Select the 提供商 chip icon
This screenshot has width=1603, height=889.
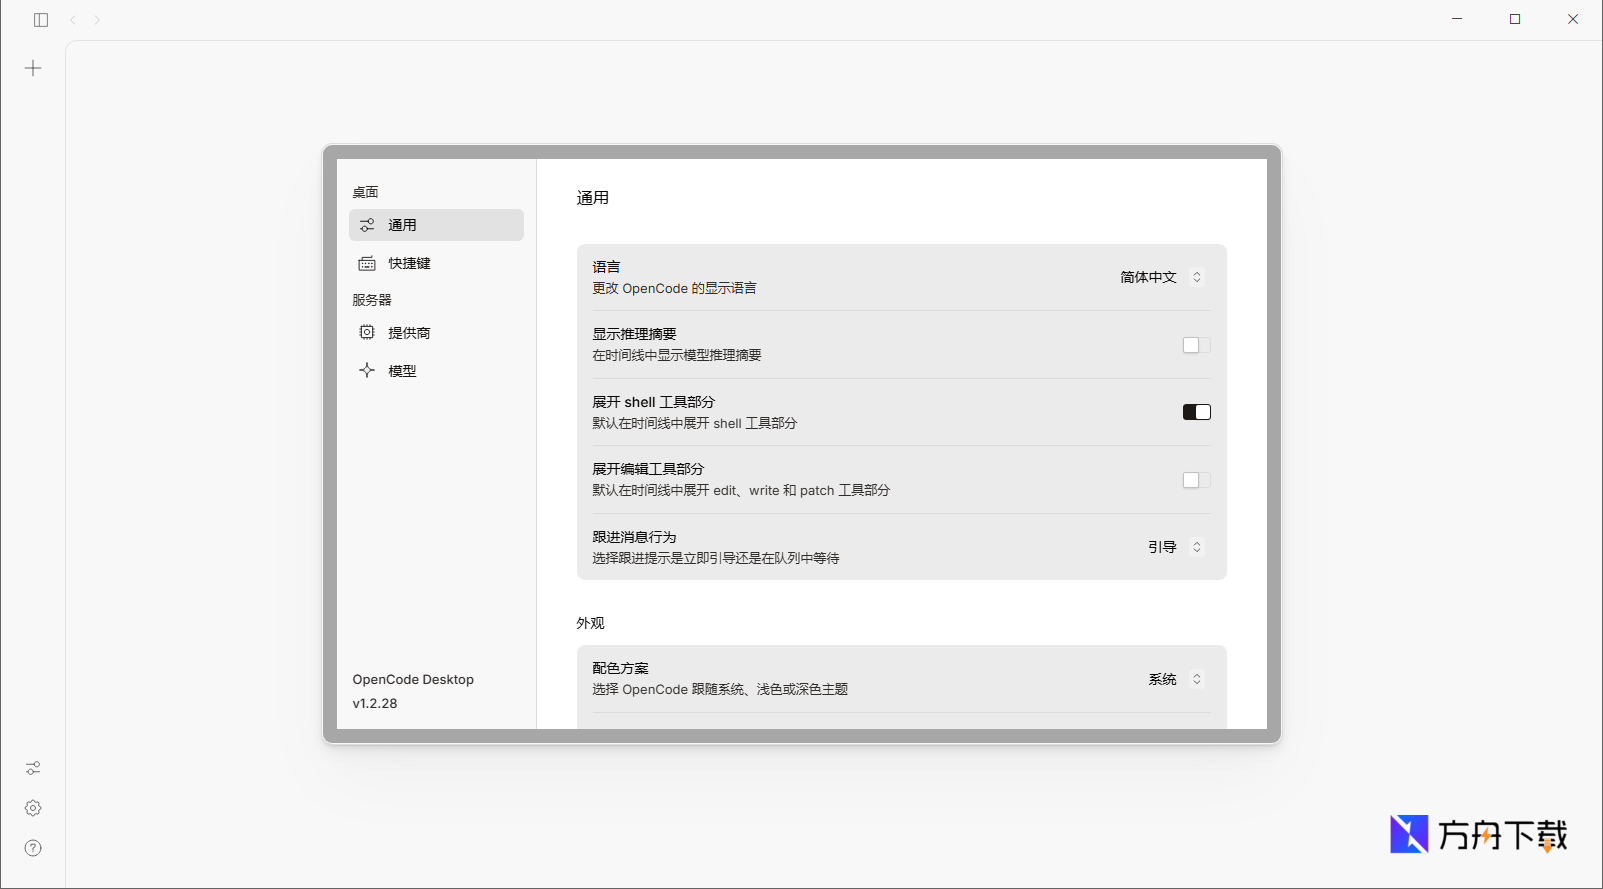point(367,332)
